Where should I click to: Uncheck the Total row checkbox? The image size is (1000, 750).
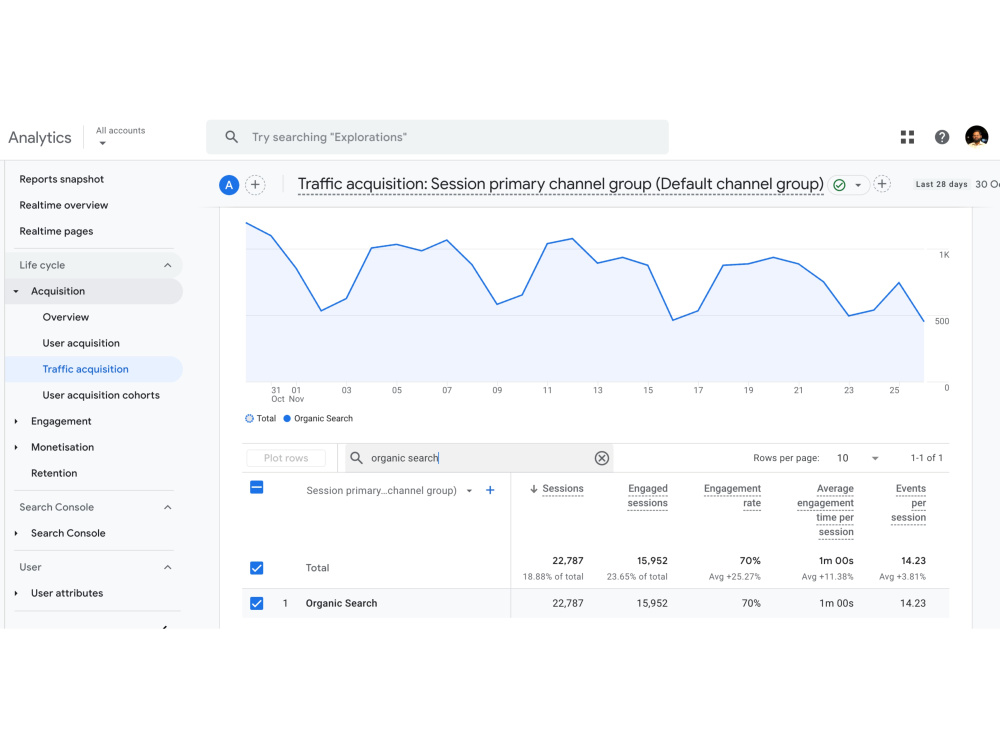pos(256,568)
